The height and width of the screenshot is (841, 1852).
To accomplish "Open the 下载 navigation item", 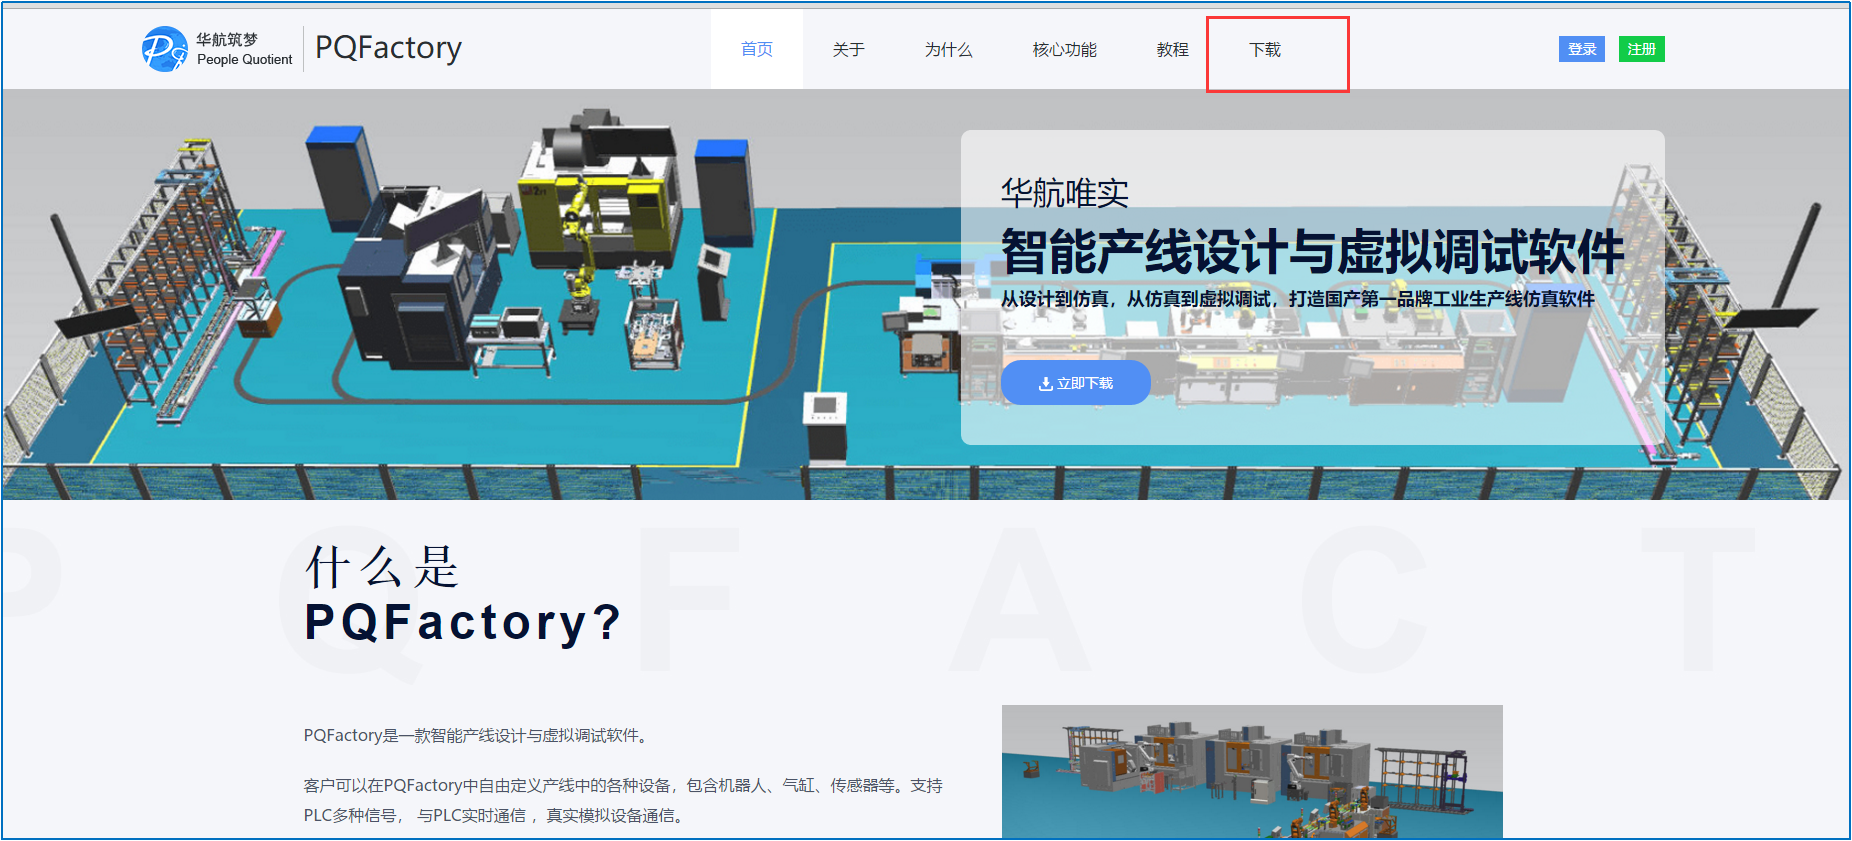I will pyautogui.click(x=1265, y=49).
